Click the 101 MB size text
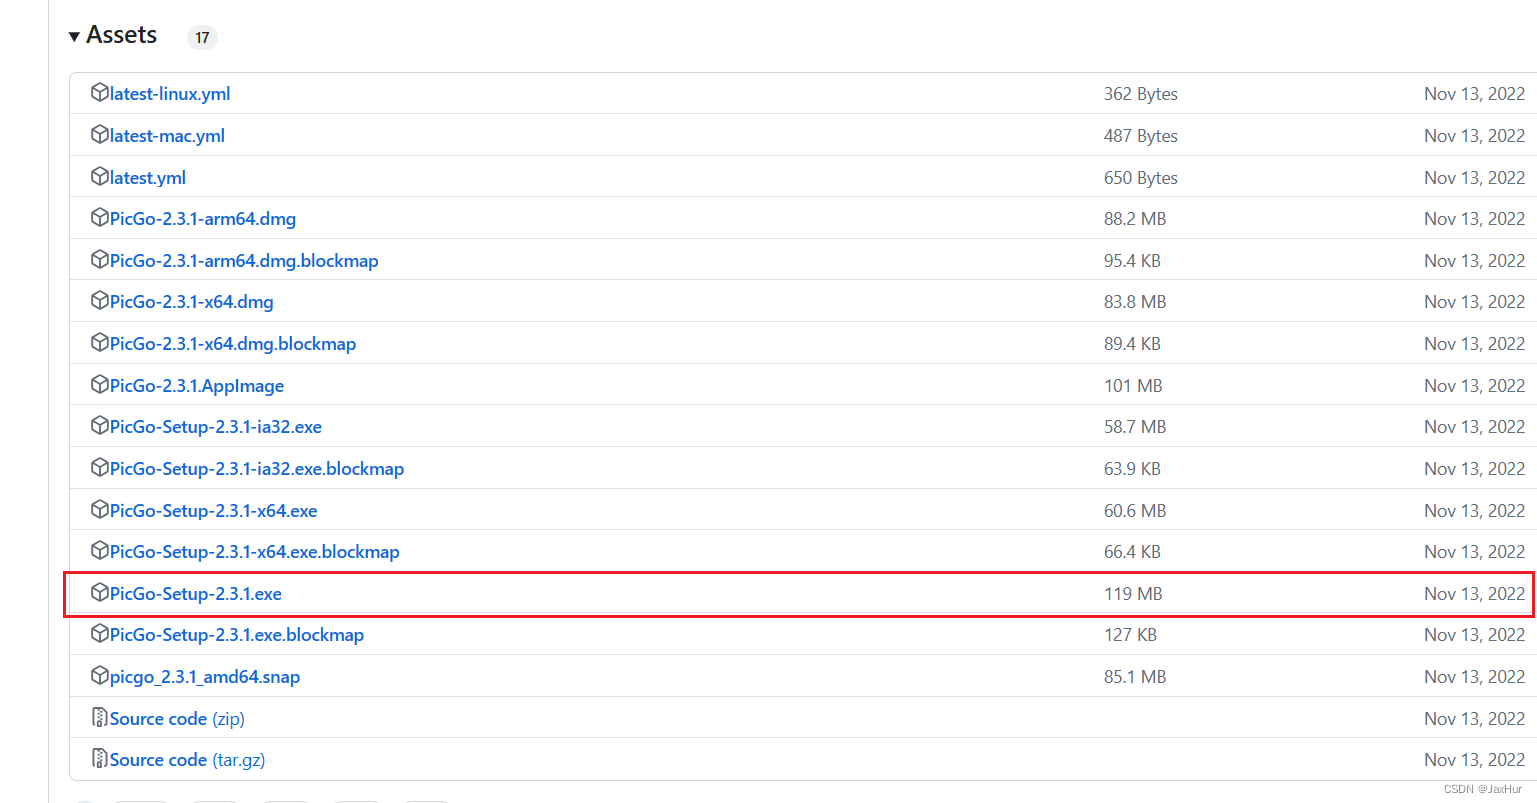The image size is (1537, 803). 1133,386
